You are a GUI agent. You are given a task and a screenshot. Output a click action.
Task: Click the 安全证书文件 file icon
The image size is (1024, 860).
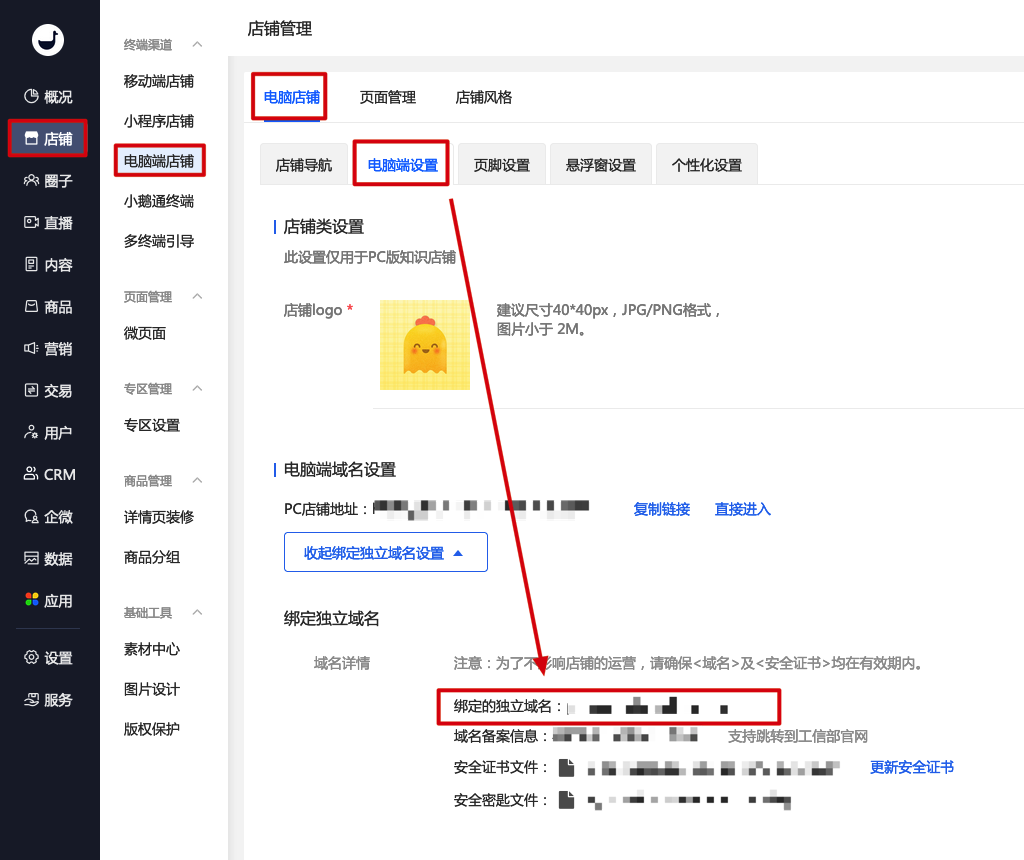coord(567,767)
